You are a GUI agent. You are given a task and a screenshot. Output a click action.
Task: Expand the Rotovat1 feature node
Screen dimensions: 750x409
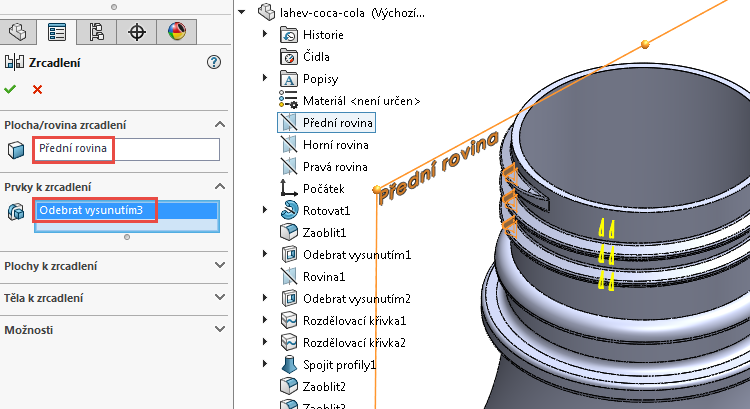coord(265,210)
